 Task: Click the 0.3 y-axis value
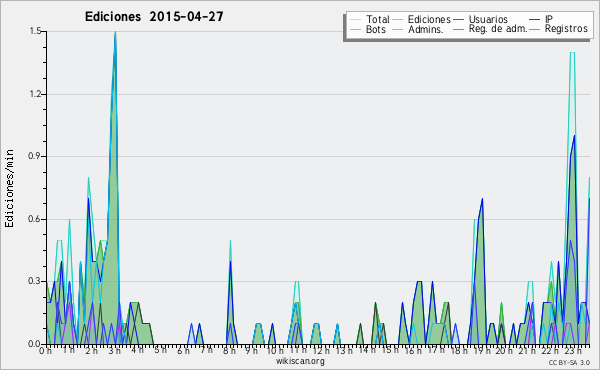pyautogui.click(x=35, y=281)
